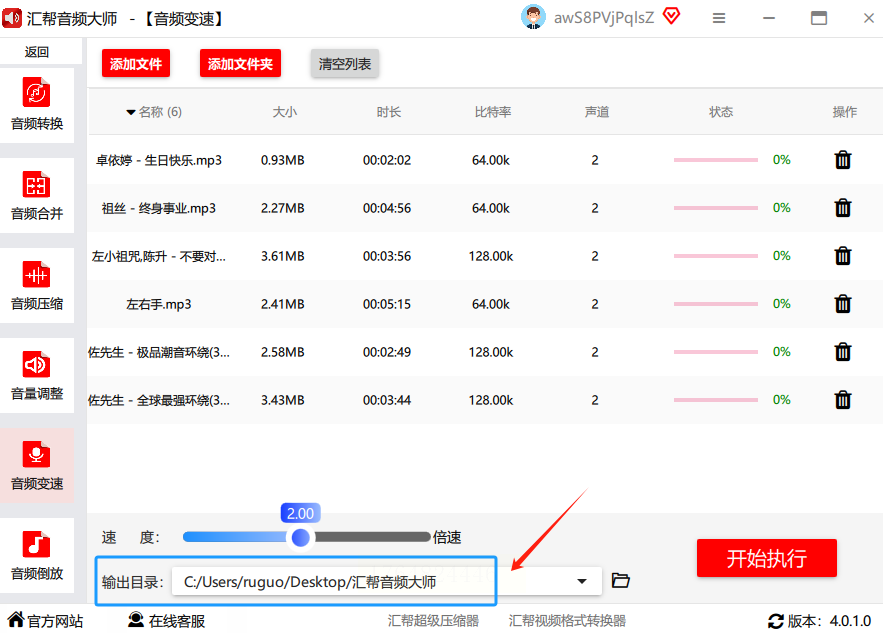Click the user avatar icon

coord(533,17)
